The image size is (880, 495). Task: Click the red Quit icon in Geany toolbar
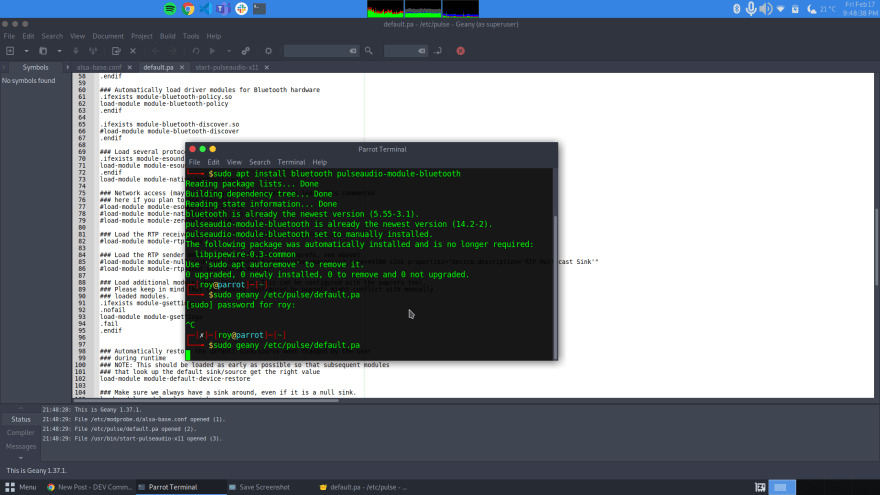(x=460, y=51)
